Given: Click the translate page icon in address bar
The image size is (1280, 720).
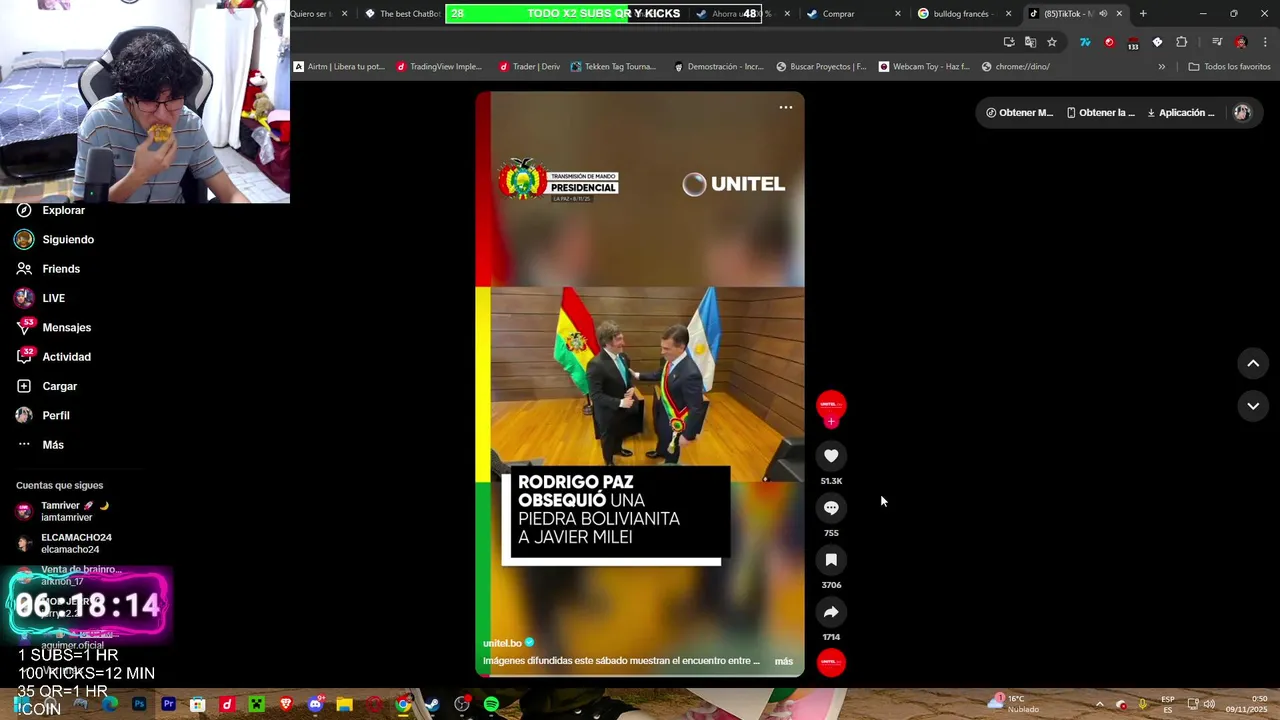Looking at the screenshot, I should [1030, 42].
